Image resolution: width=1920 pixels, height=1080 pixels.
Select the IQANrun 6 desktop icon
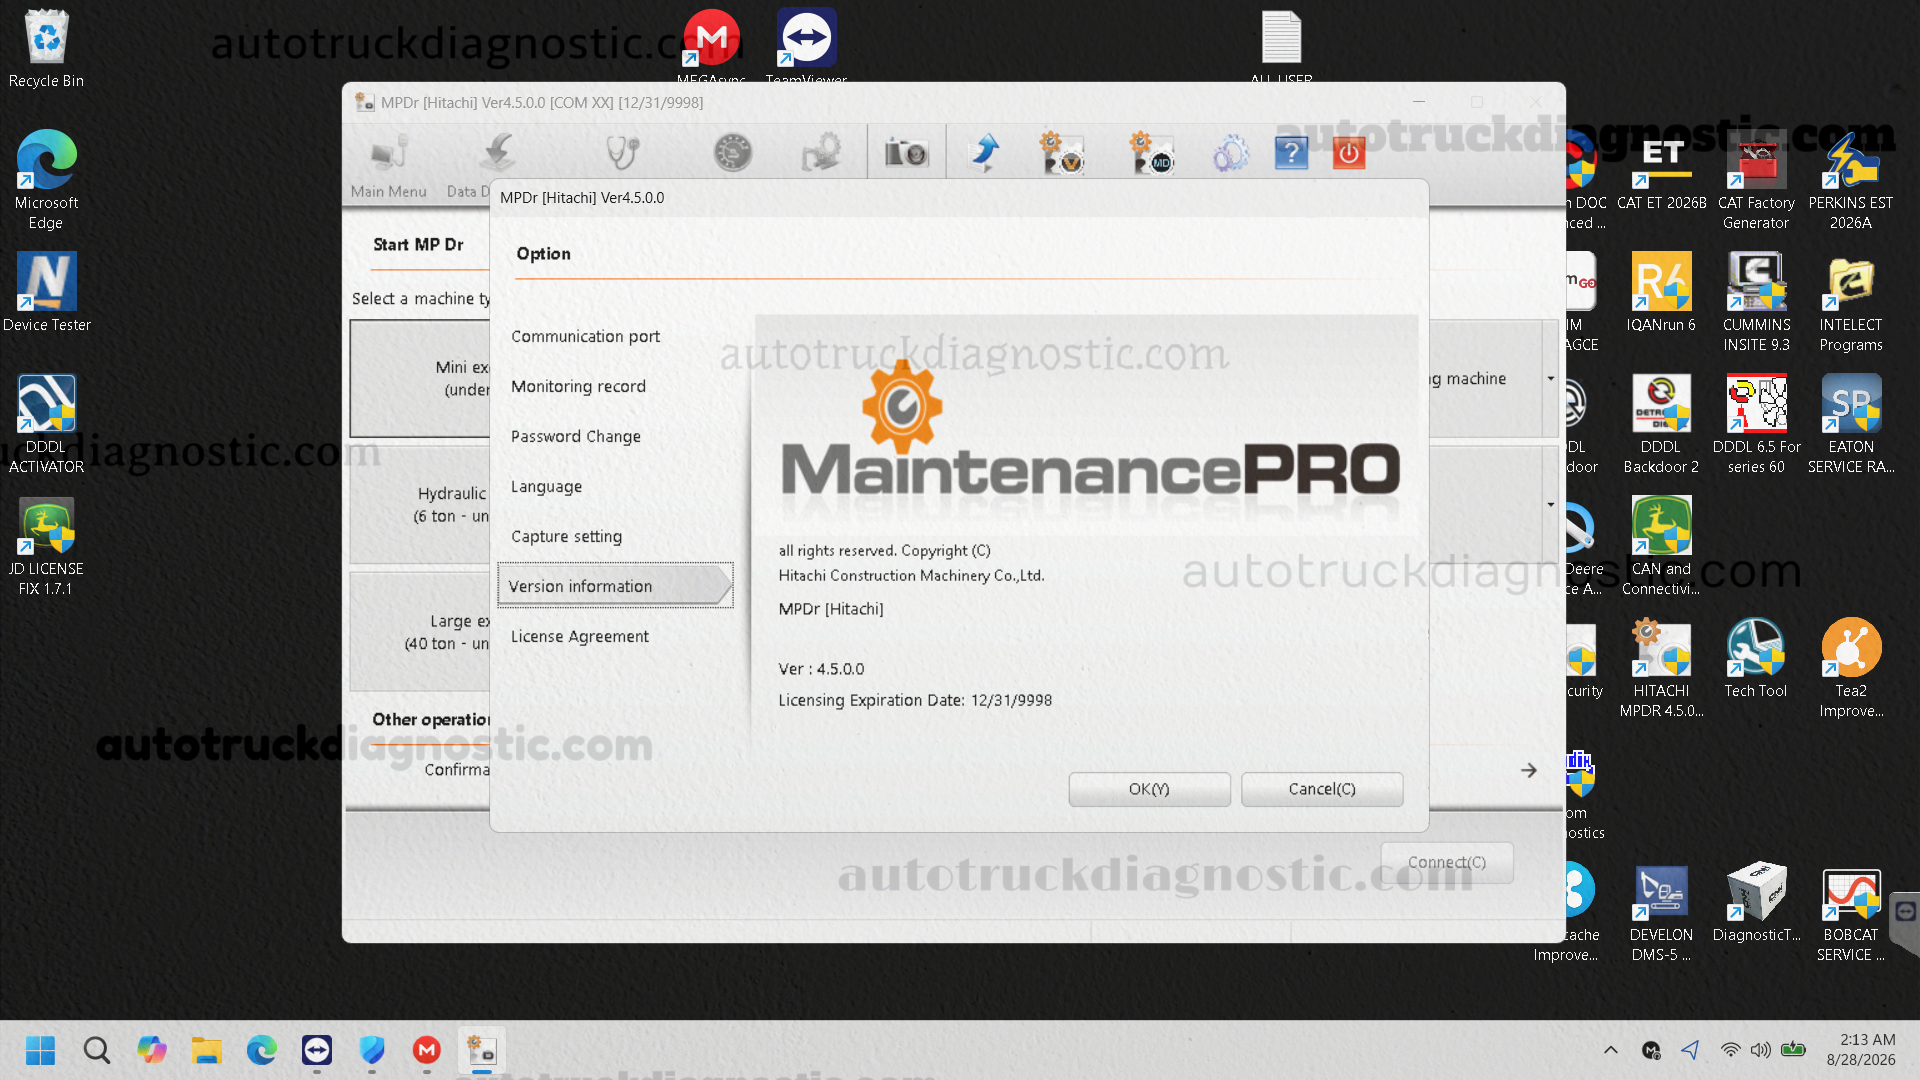[x=1661, y=292]
